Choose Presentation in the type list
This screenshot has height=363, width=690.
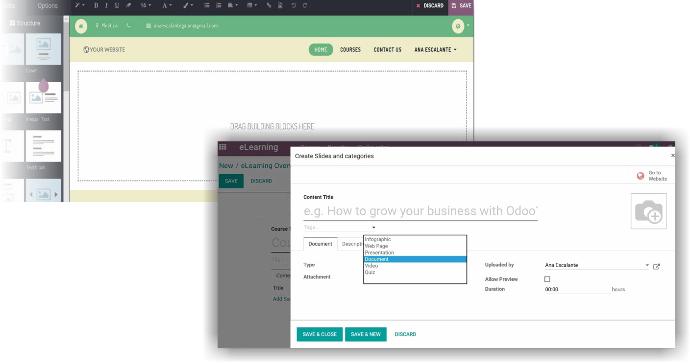point(415,253)
